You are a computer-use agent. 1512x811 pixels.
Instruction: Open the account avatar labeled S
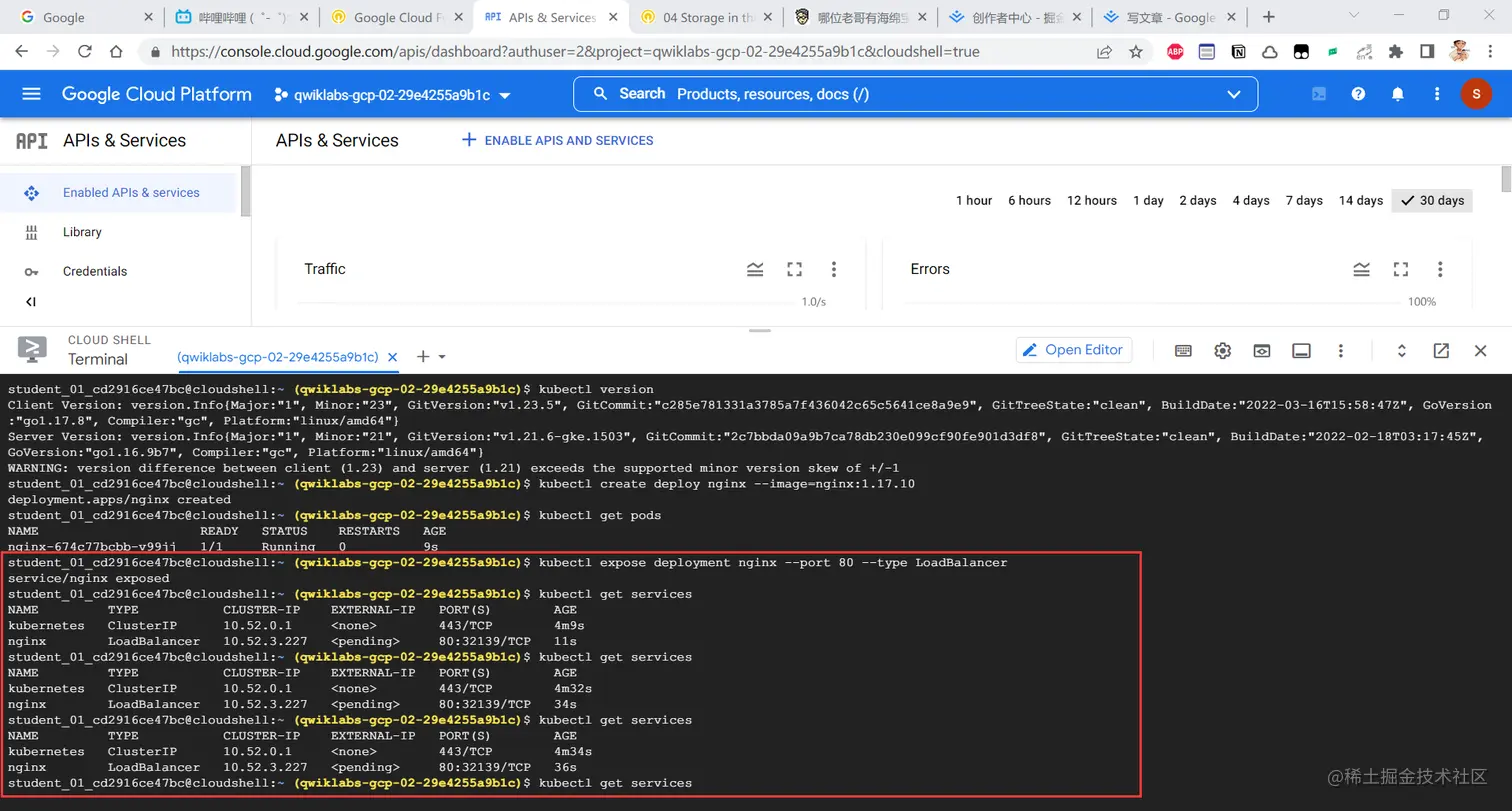[1476, 94]
